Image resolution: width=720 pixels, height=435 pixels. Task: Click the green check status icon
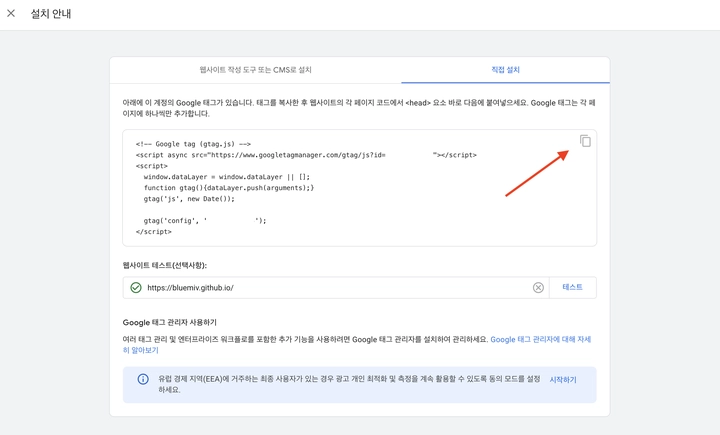(136, 288)
